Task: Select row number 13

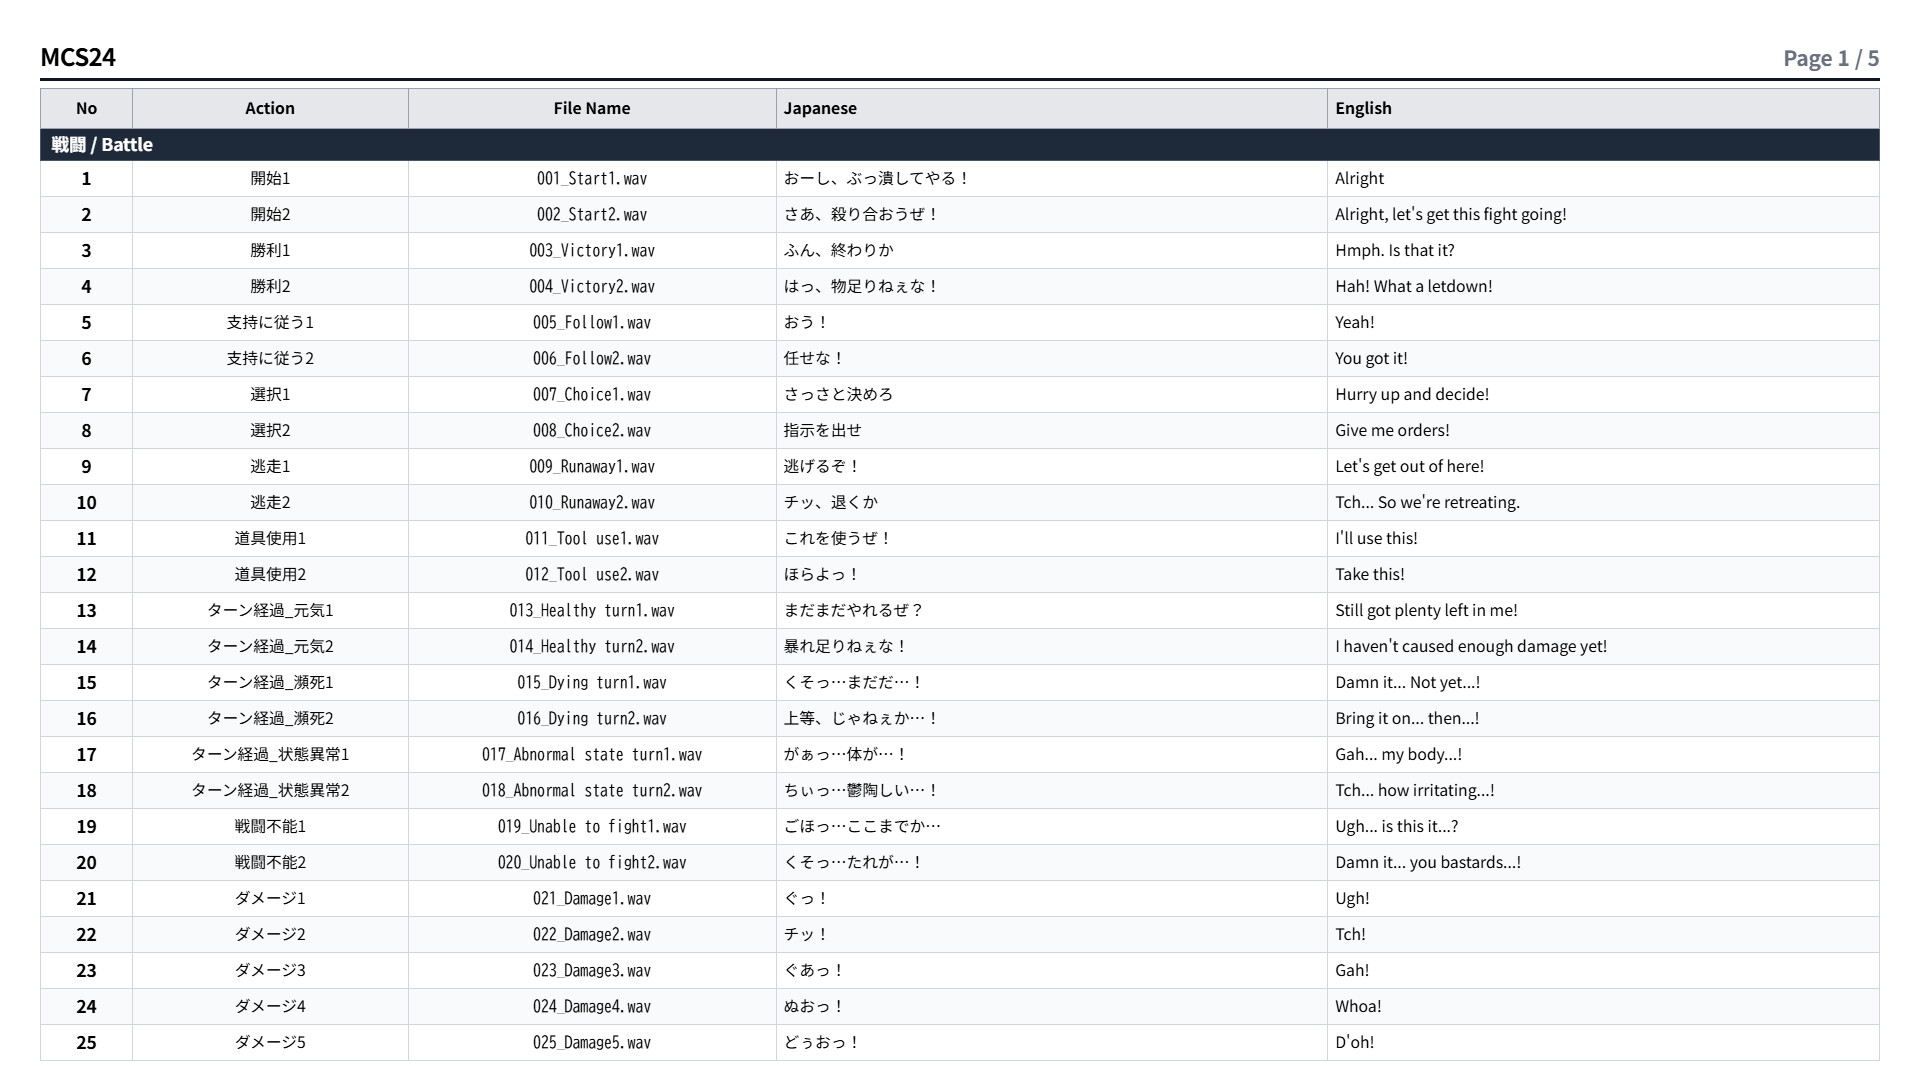Action: [x=86, y=611]
